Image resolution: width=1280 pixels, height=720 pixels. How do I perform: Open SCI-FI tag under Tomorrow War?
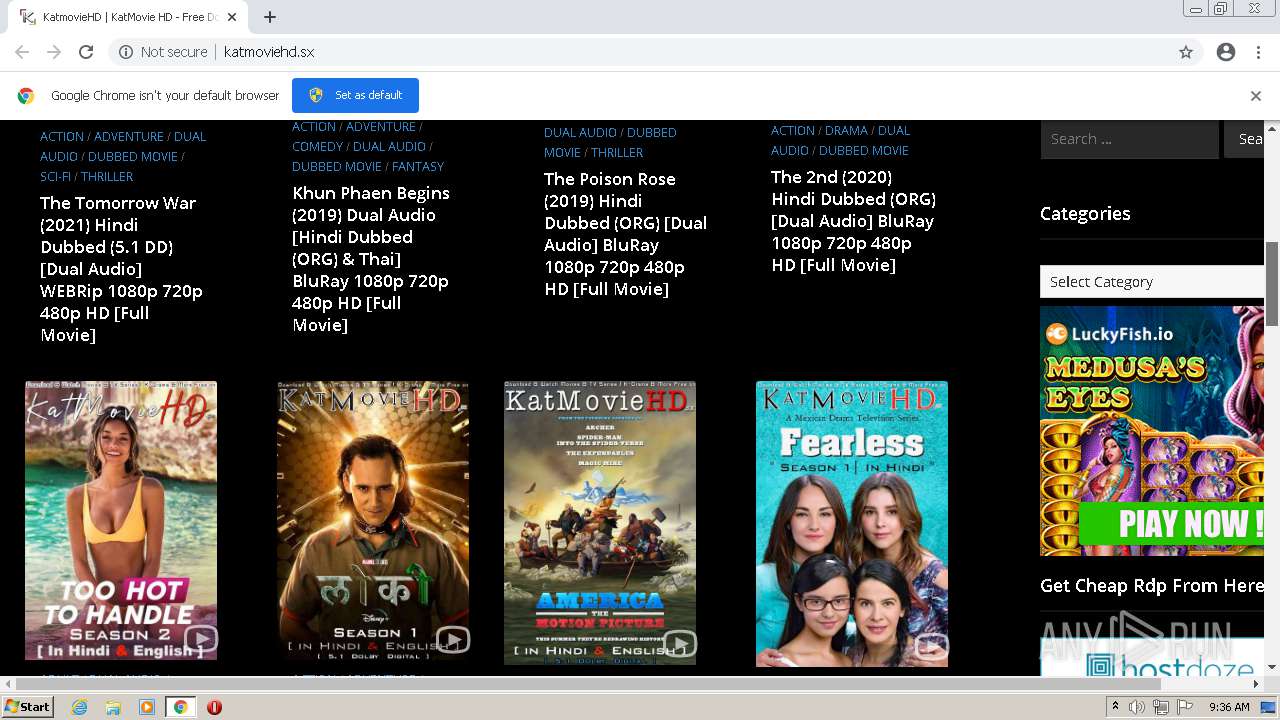coord(55,177)
